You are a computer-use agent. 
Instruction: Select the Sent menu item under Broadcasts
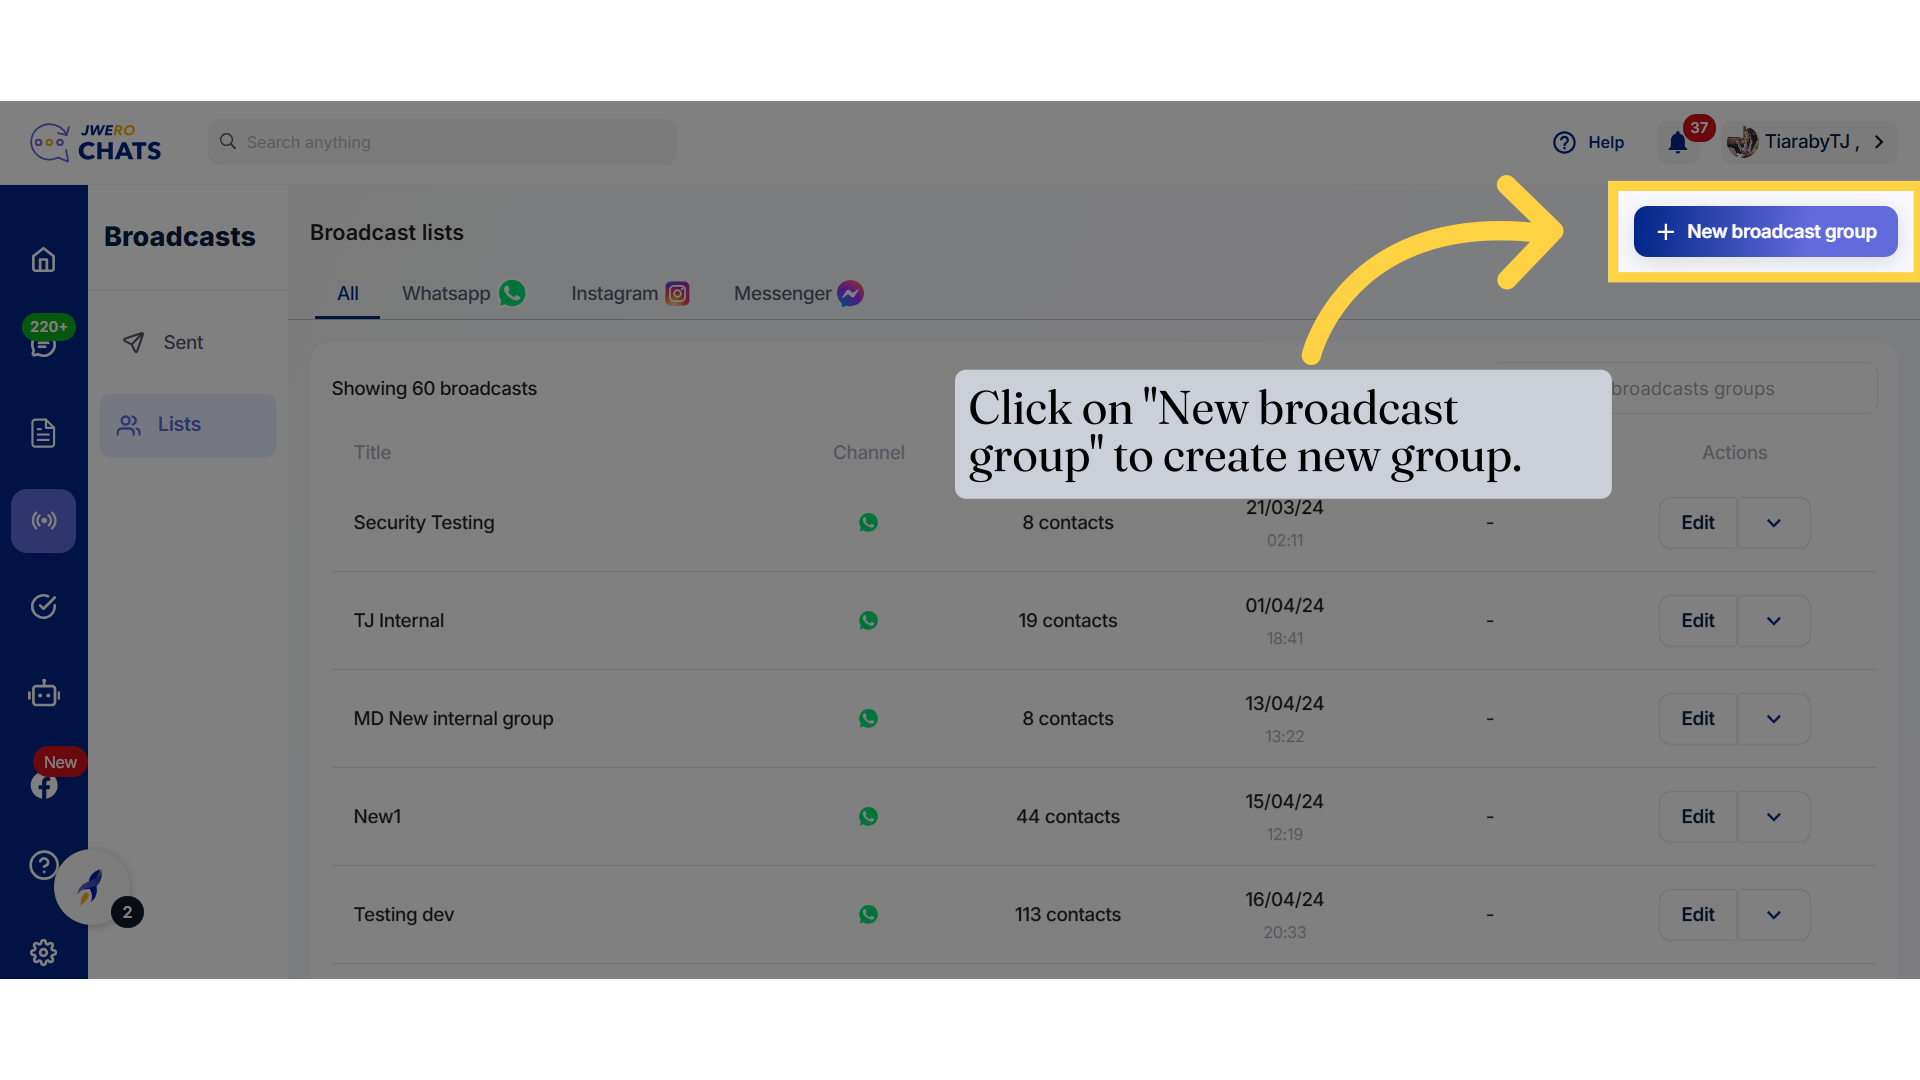(x=181, y=342)
